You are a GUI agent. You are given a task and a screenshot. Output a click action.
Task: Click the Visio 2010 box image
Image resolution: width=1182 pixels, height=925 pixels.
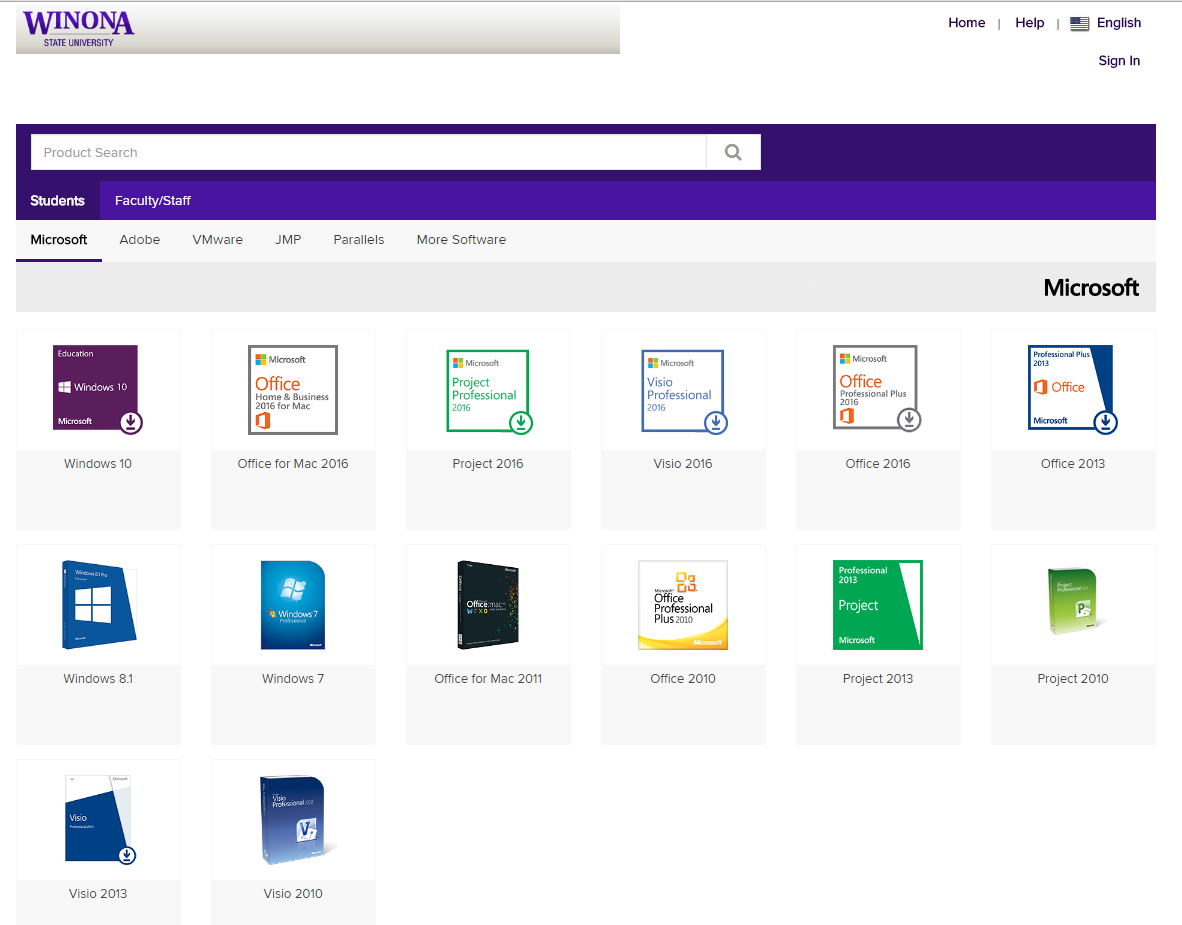293,819
